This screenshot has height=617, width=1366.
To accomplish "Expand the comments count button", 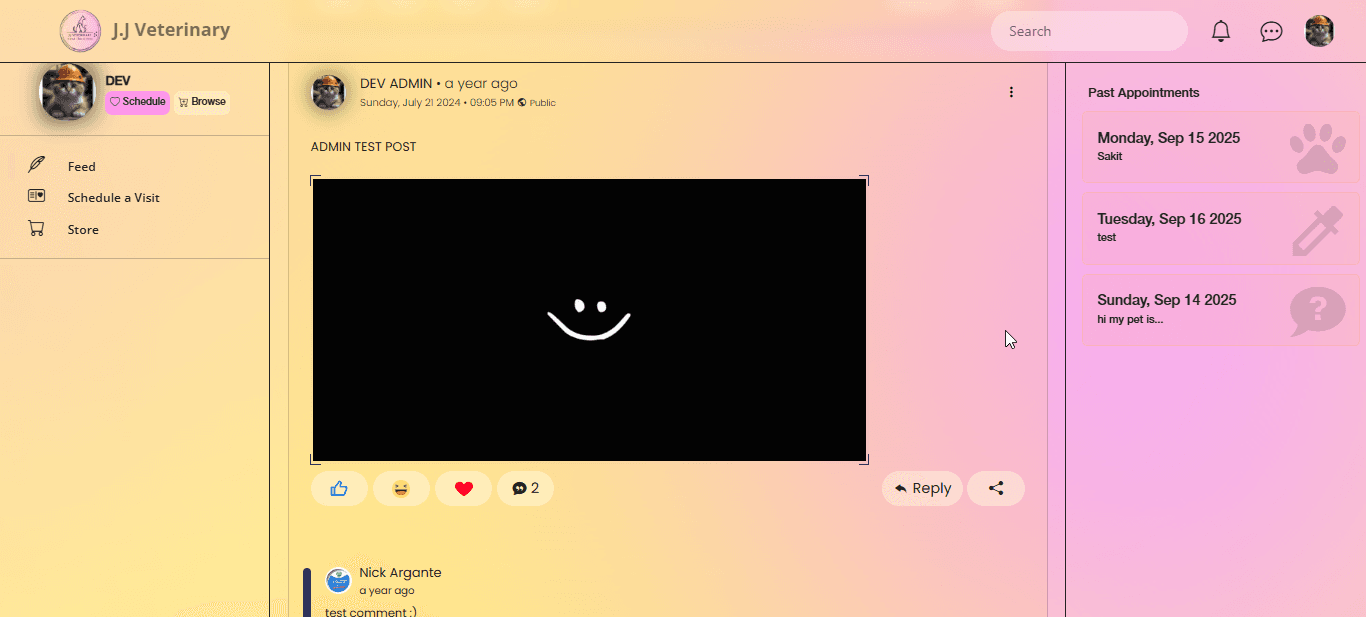I will tap(525, 489).
